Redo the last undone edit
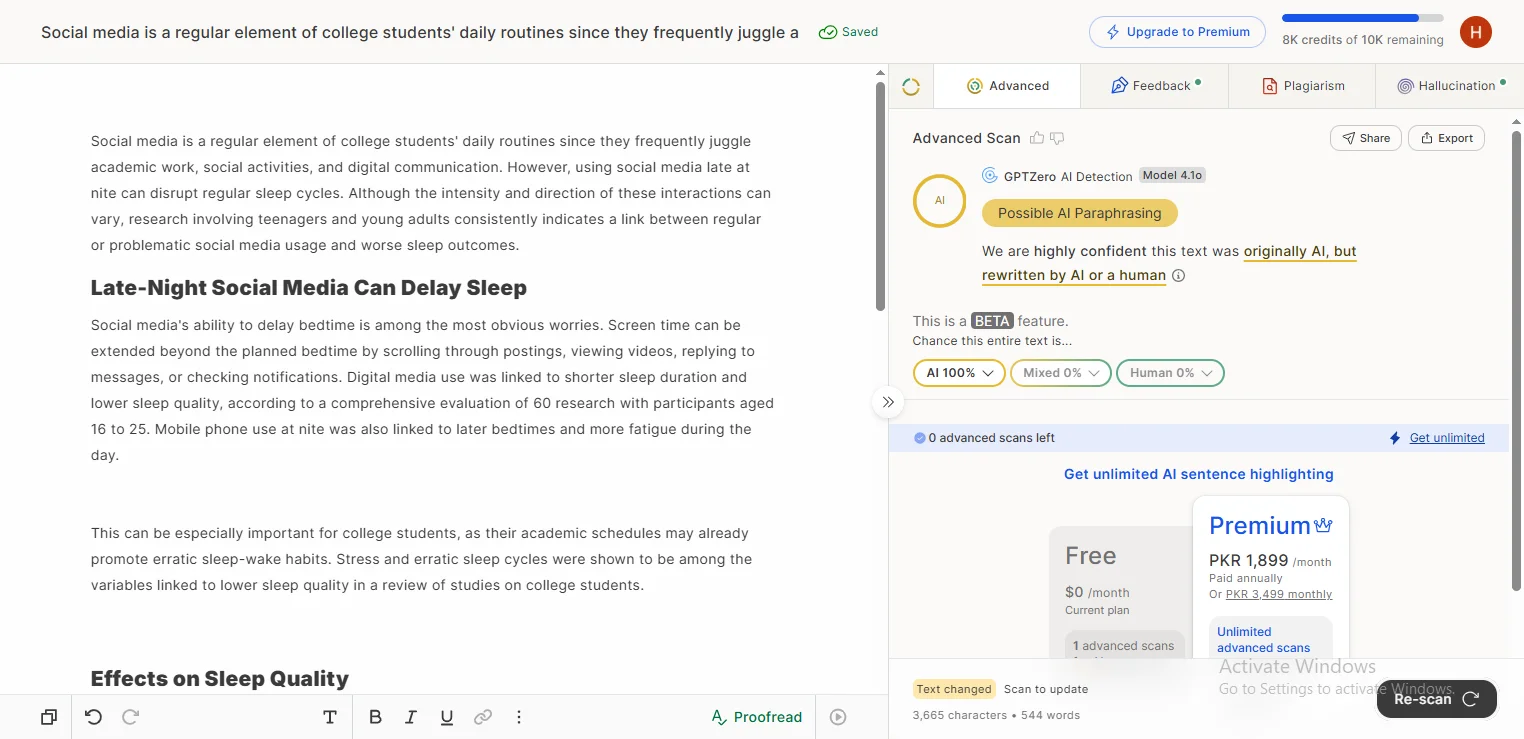The width and height of the screenshot is (1524, 739). pyautogui.click(x=130, y=717)
